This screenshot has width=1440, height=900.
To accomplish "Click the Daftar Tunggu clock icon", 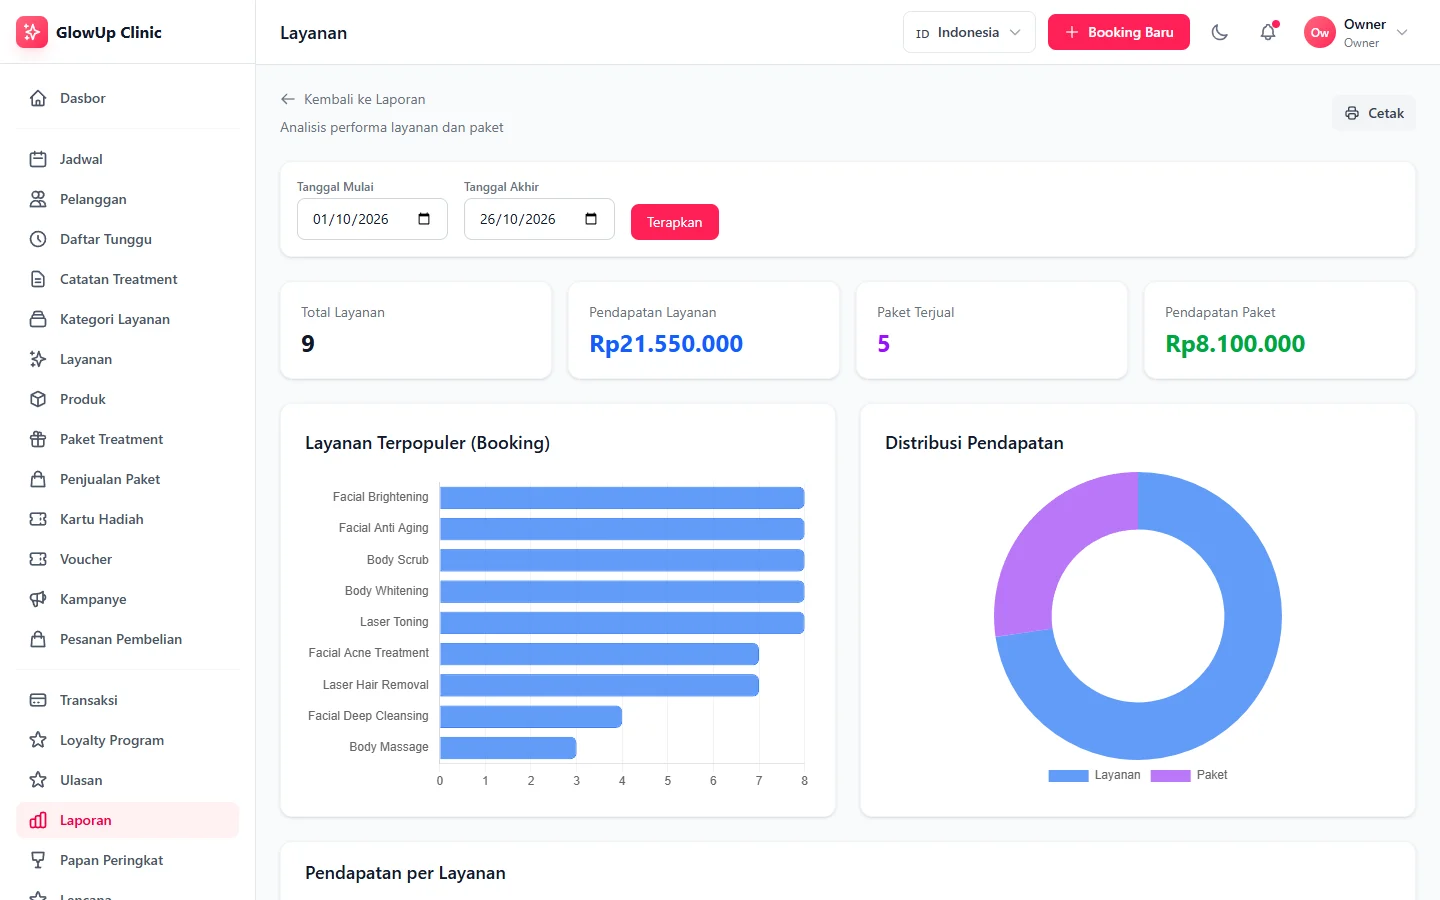I will 38,239.
